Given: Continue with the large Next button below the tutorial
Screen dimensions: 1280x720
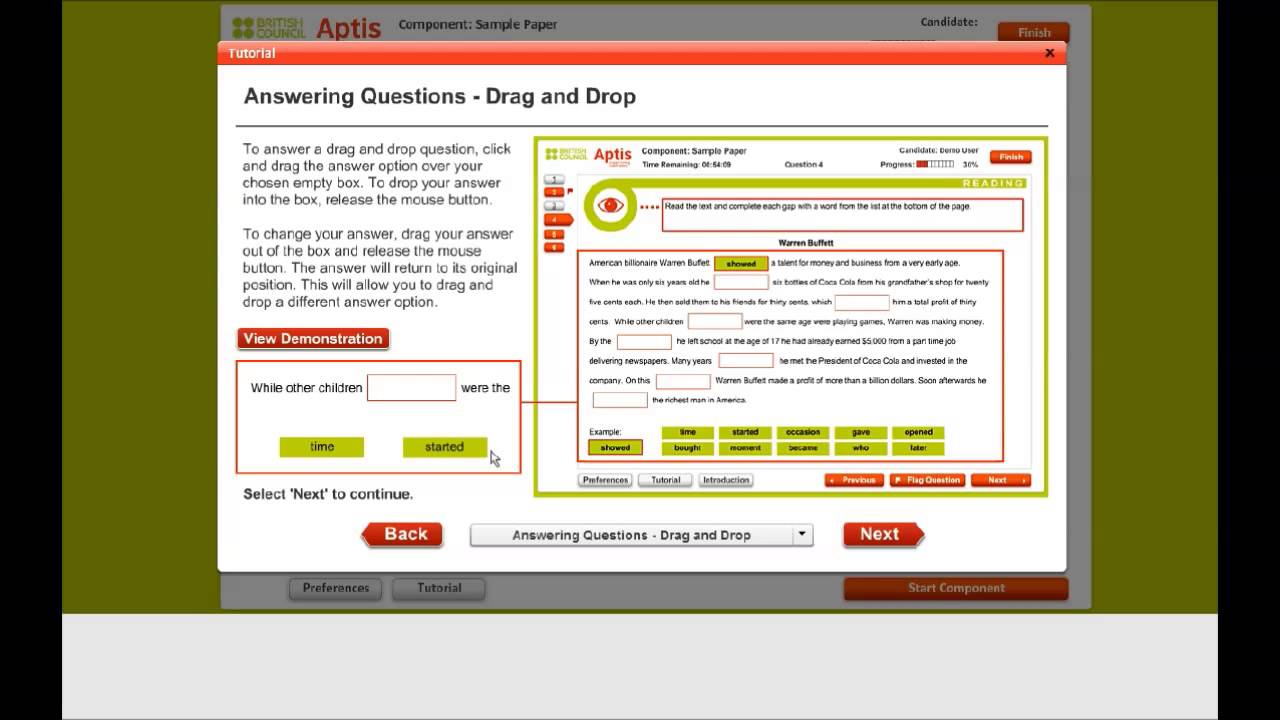Looking at the screenshot, I should click(x=883, y=534).
